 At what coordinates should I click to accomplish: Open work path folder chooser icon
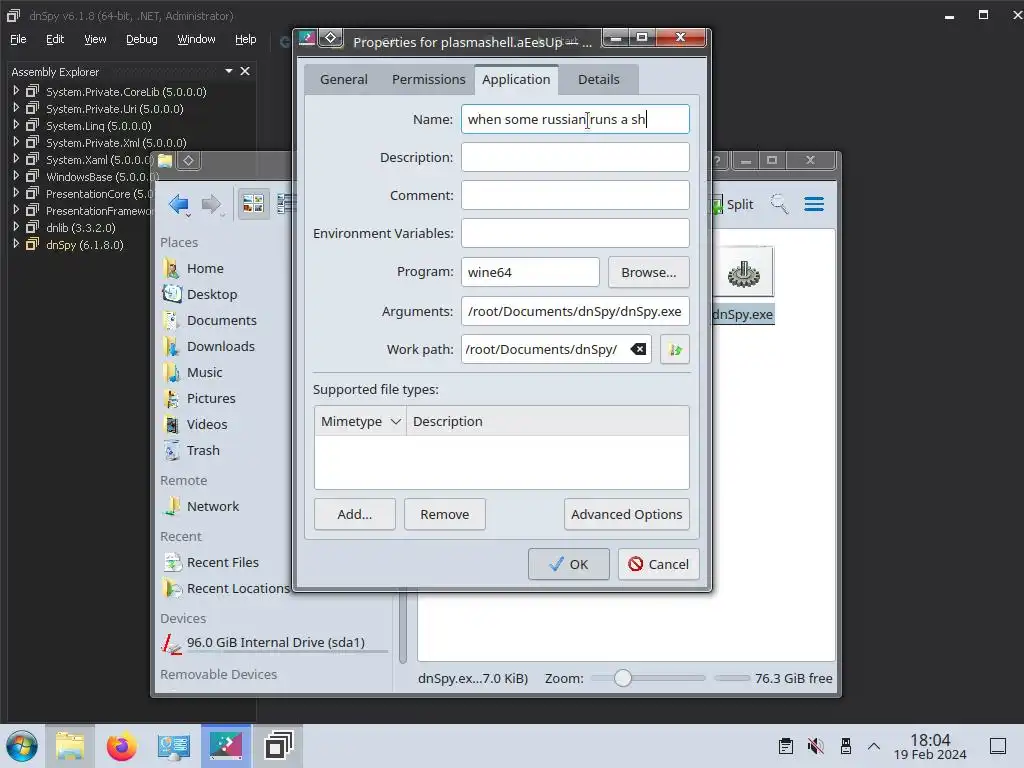click(675, 349)
